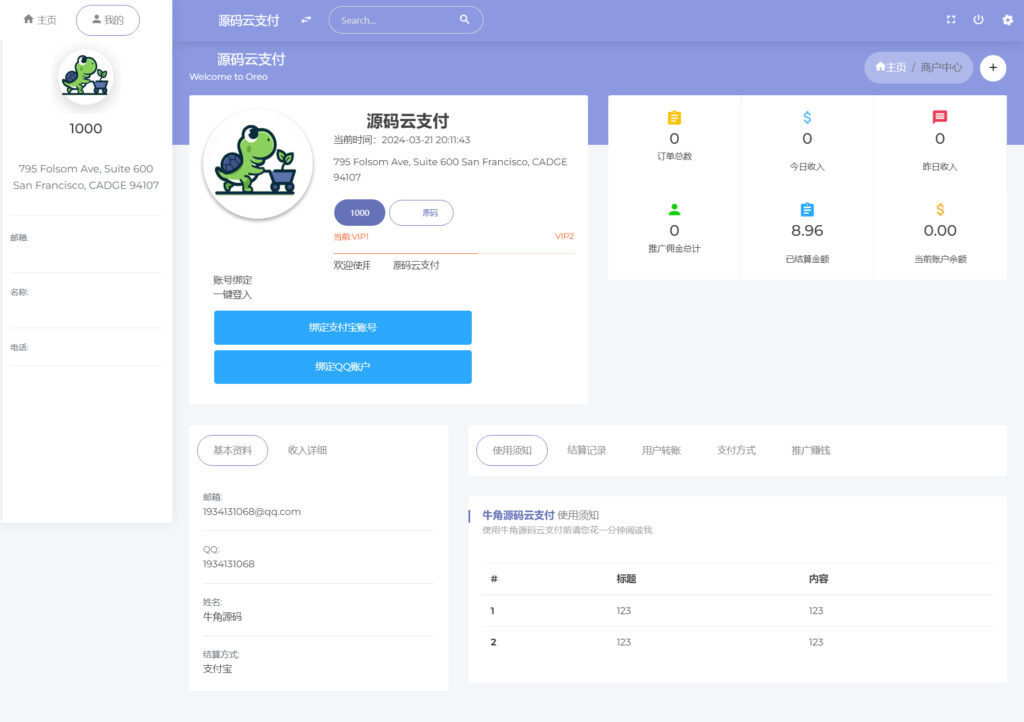Select the 用户转账 tab
The width and height of the screenshot is (1024, 722).
pyautogui.click(x=662, y=449)
